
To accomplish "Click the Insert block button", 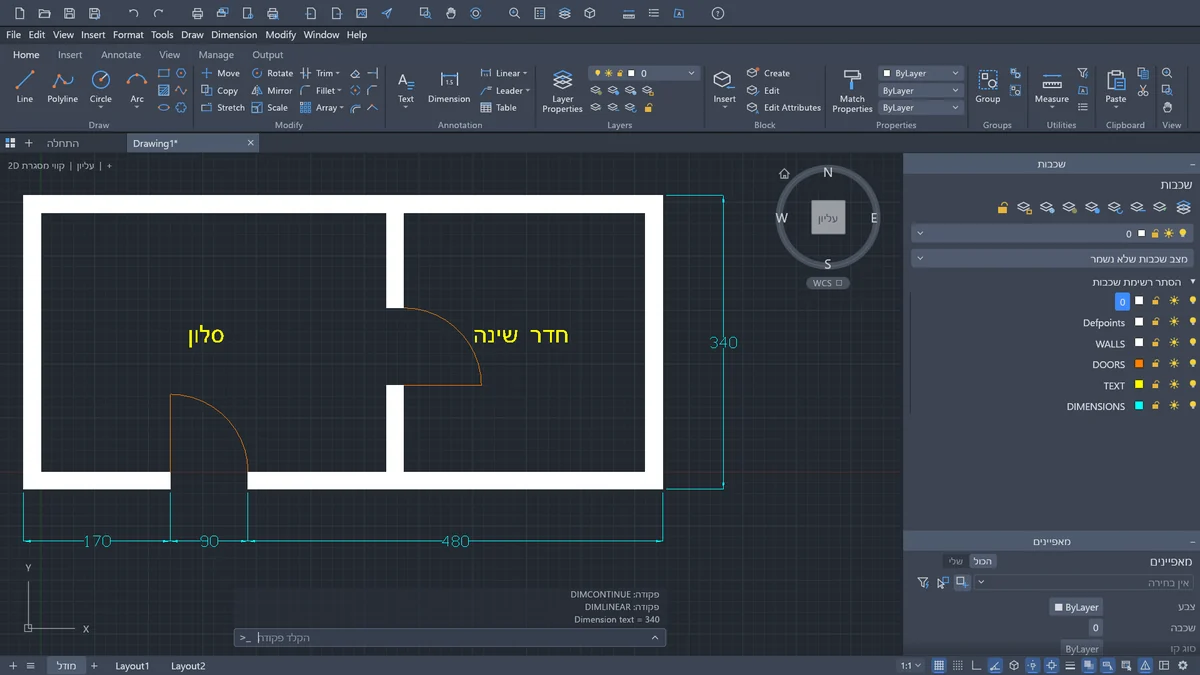I will tap(724, 87).
